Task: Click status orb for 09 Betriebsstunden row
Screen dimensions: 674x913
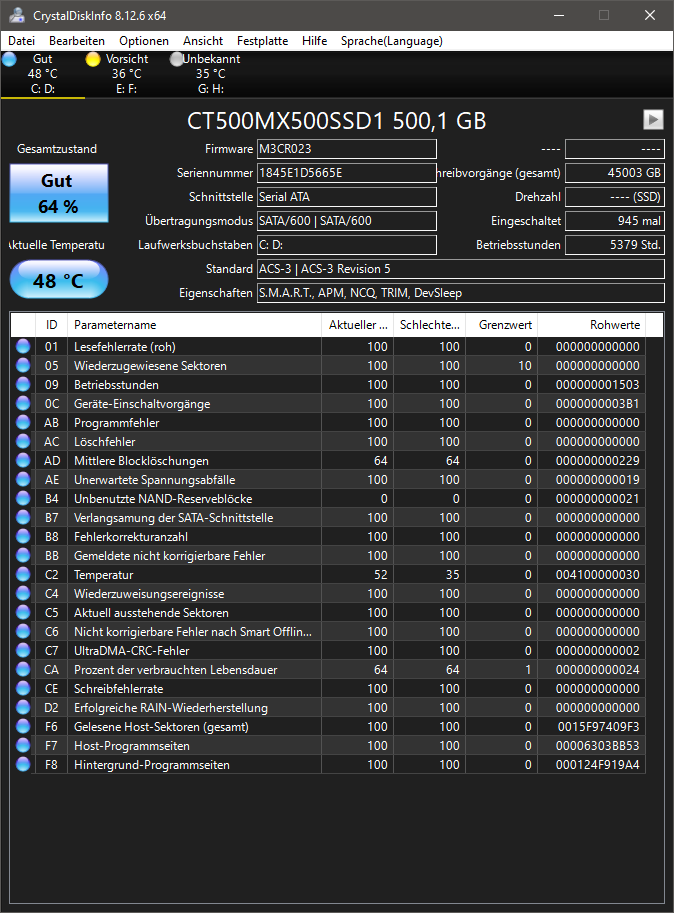Action: tap(23, 384)
